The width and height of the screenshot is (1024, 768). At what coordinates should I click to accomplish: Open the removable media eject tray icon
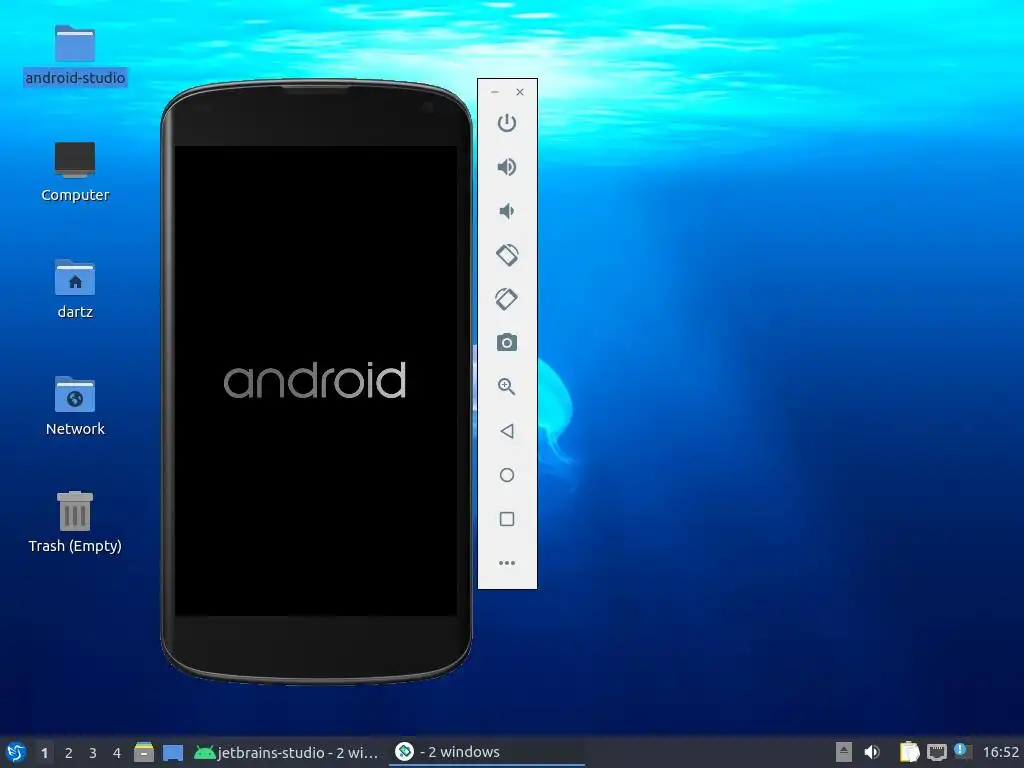[844, 752]
